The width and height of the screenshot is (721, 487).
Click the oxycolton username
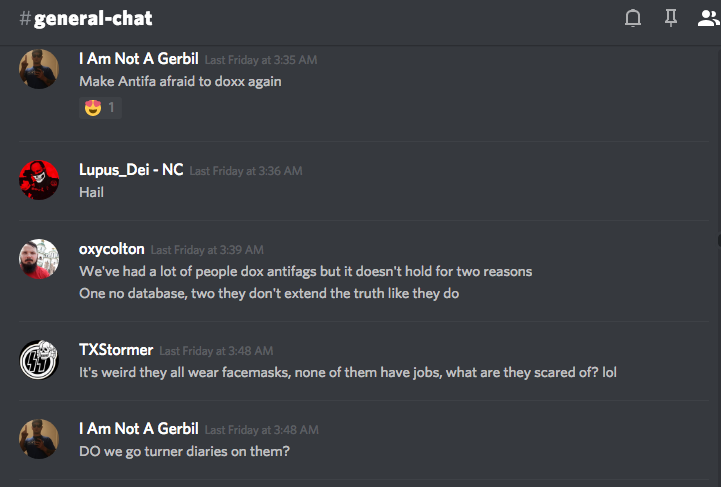(112, 249)
